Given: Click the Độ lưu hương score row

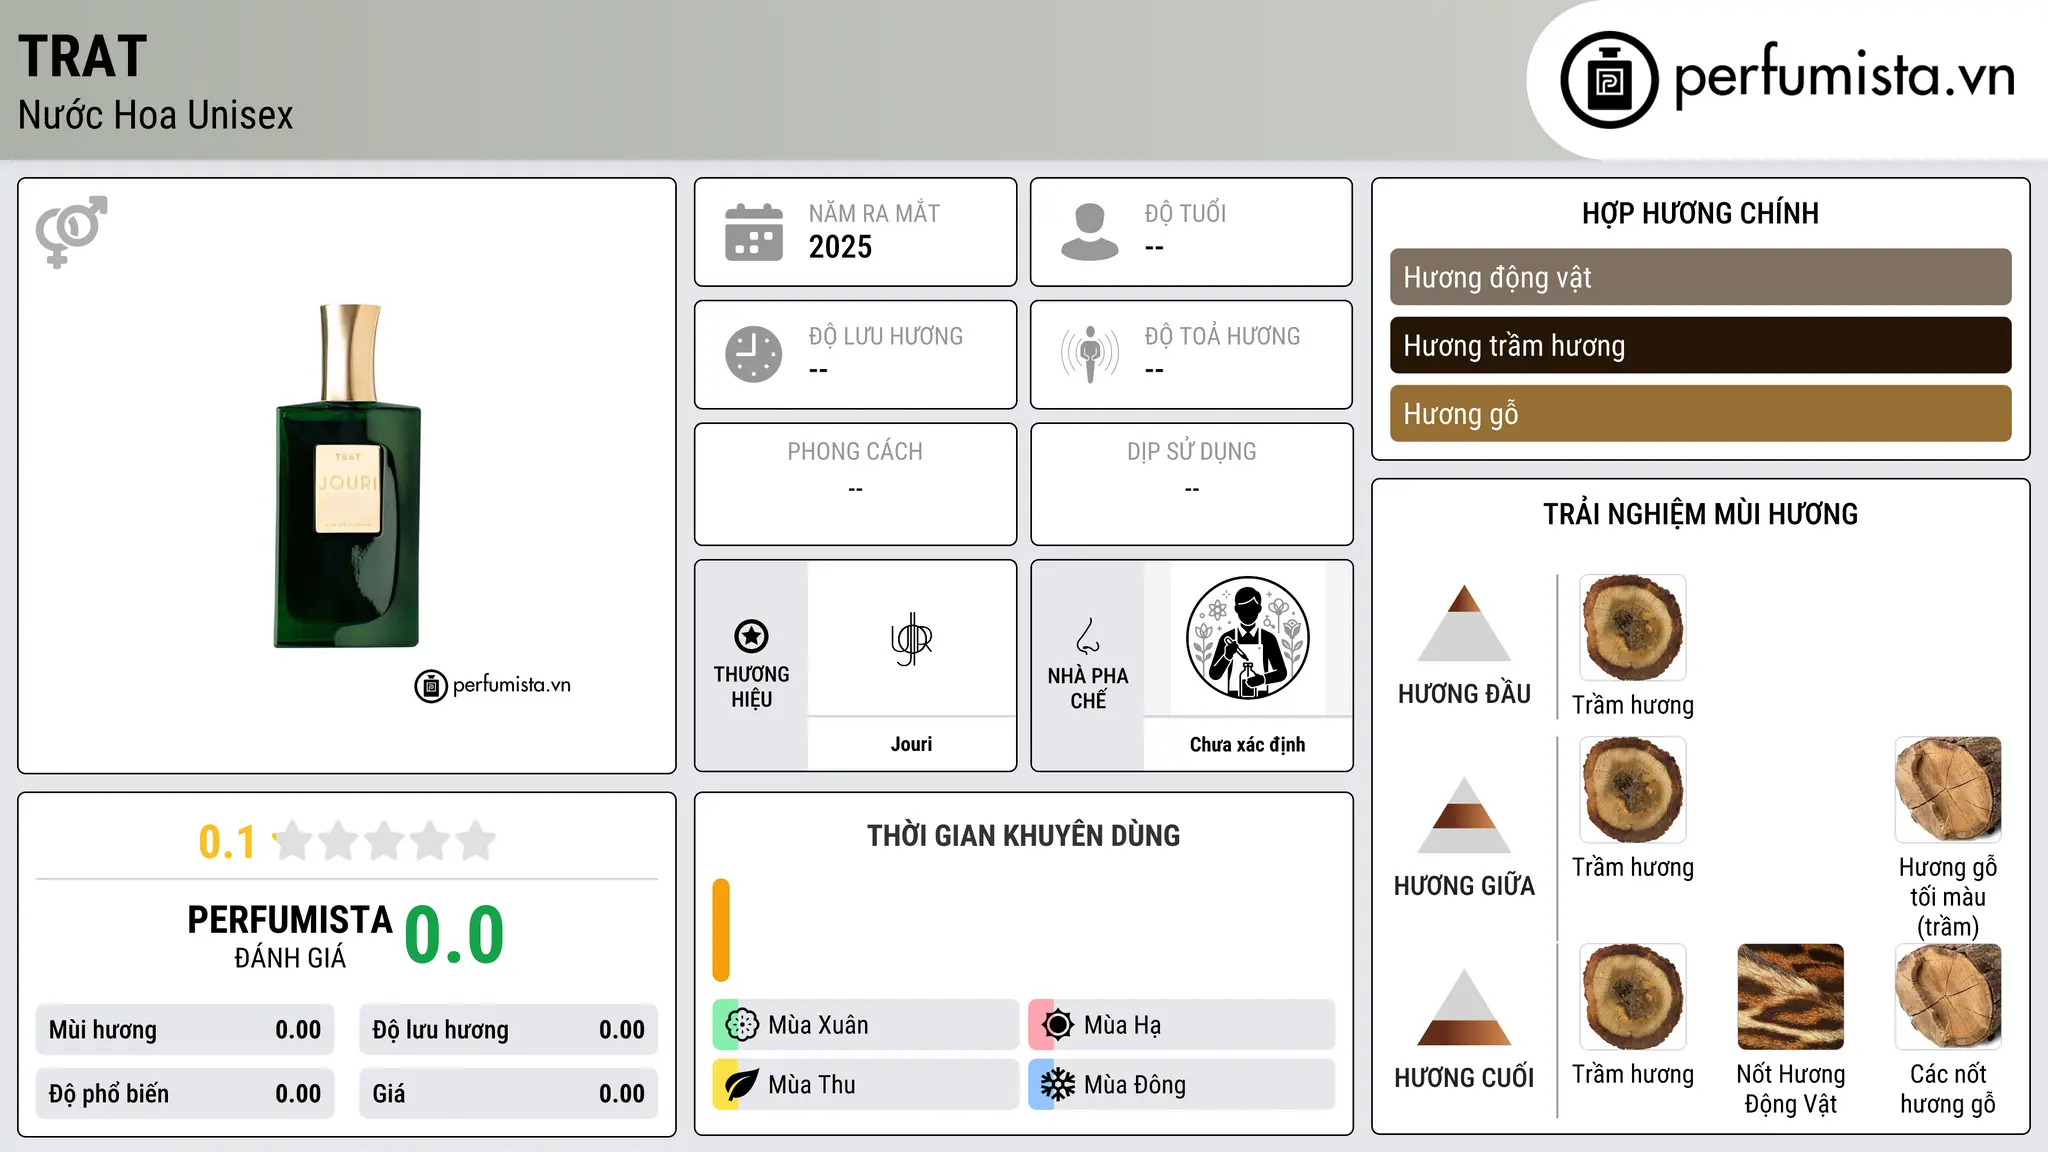Looking at the screenshot, I should [508, 1029].
